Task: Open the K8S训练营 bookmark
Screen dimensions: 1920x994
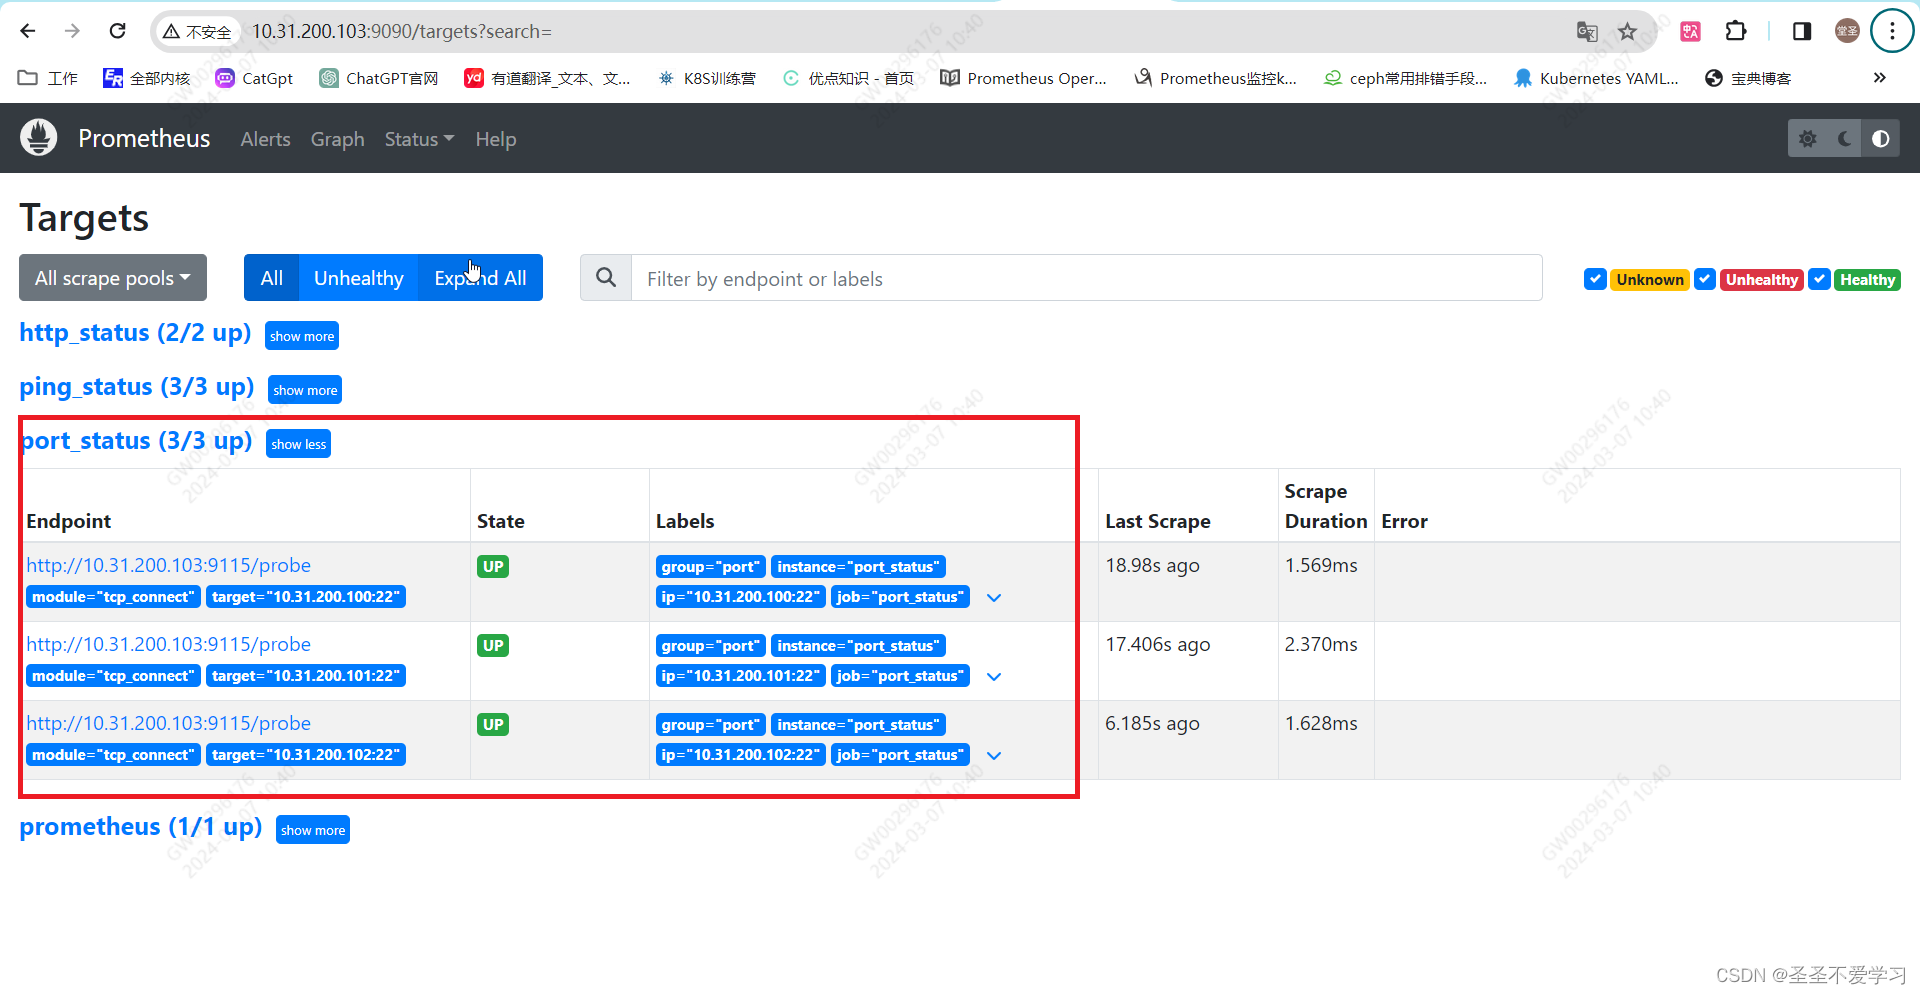Action: (706, 78)
